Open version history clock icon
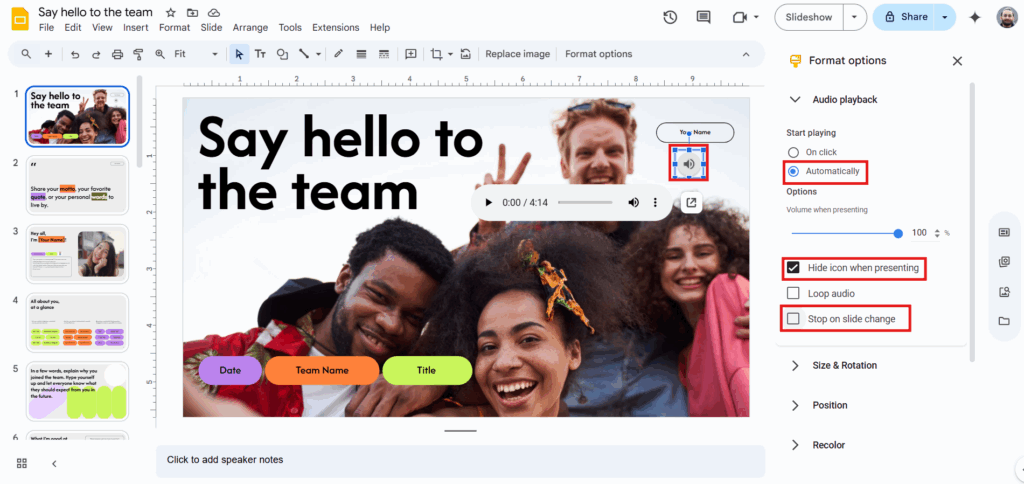This screenshot has height=484, width=1024. tap(670, 17)
